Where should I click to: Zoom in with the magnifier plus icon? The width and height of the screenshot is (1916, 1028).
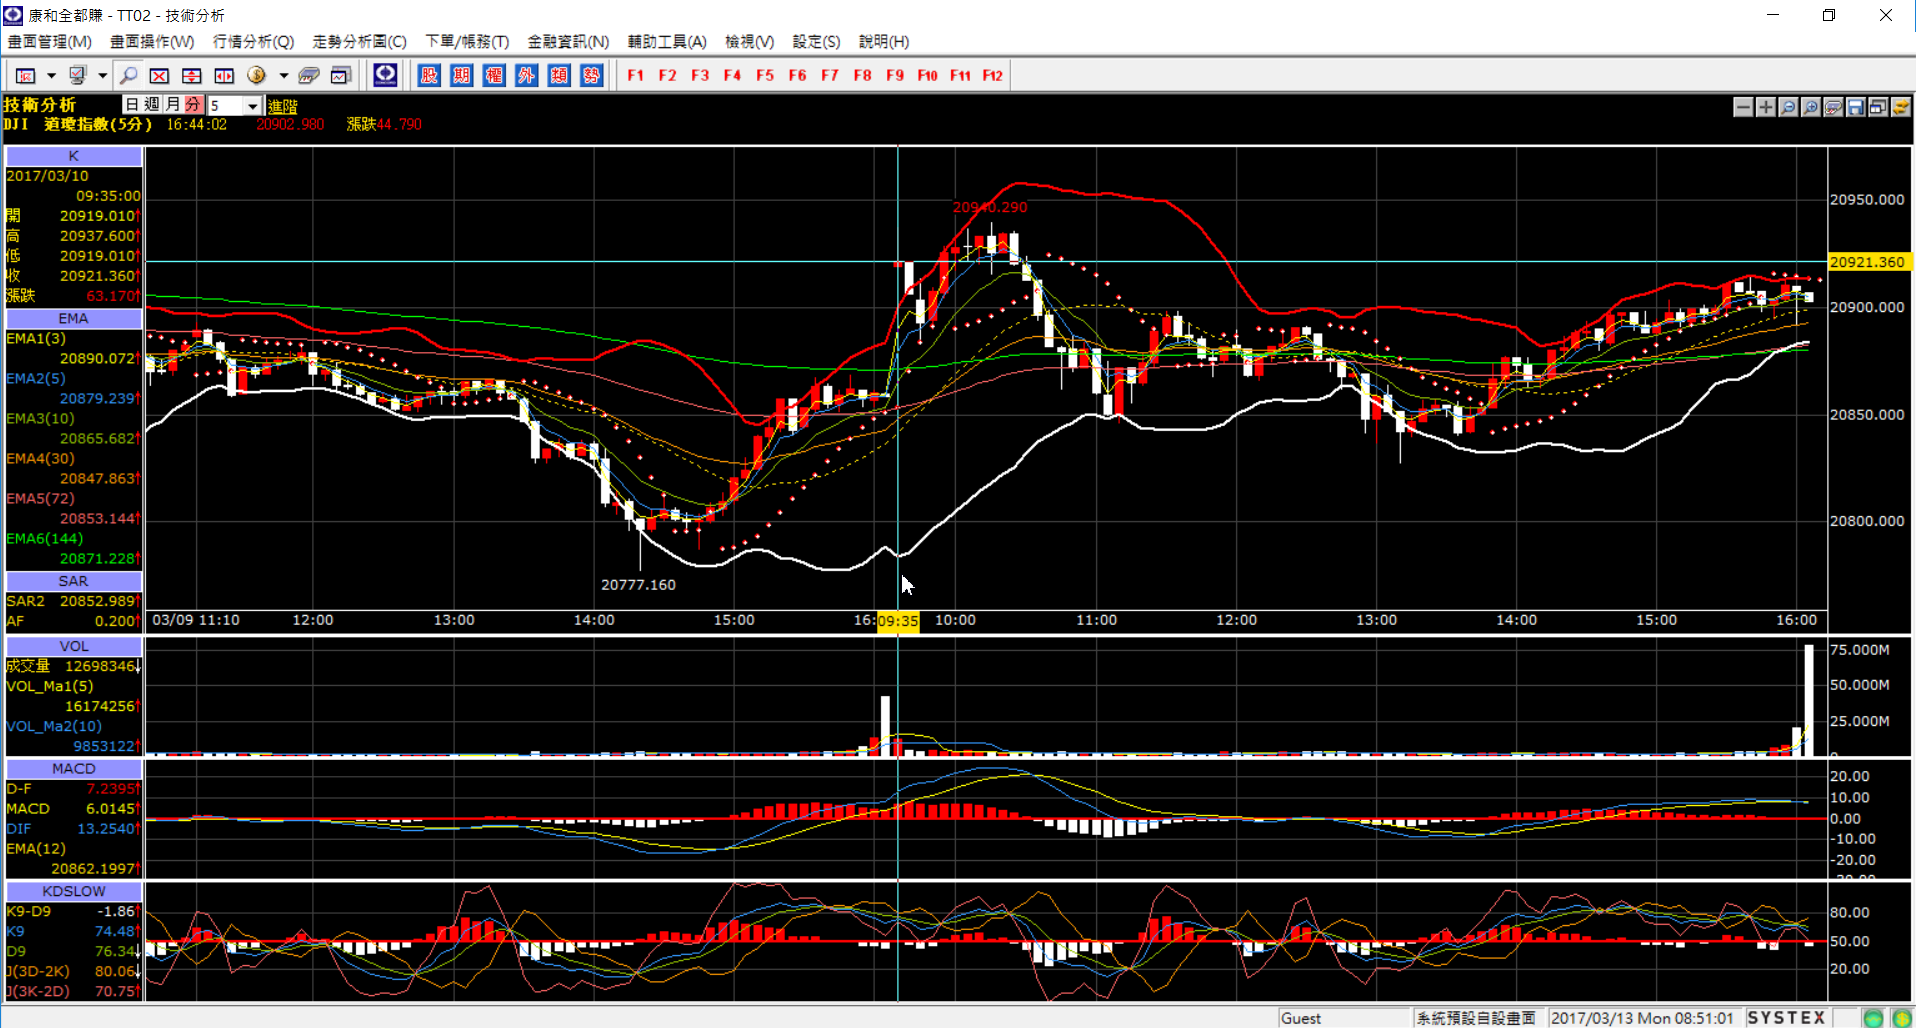tap(1811, 107)
